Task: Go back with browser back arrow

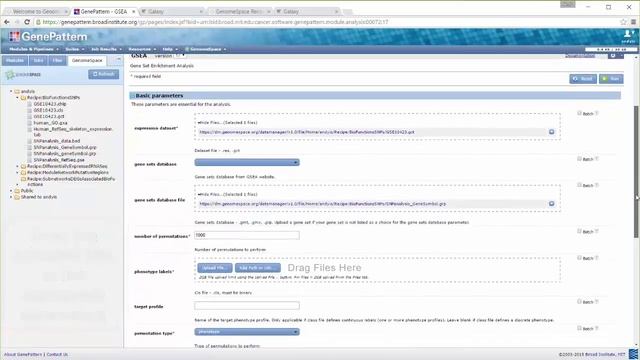Action: point(7,22)
